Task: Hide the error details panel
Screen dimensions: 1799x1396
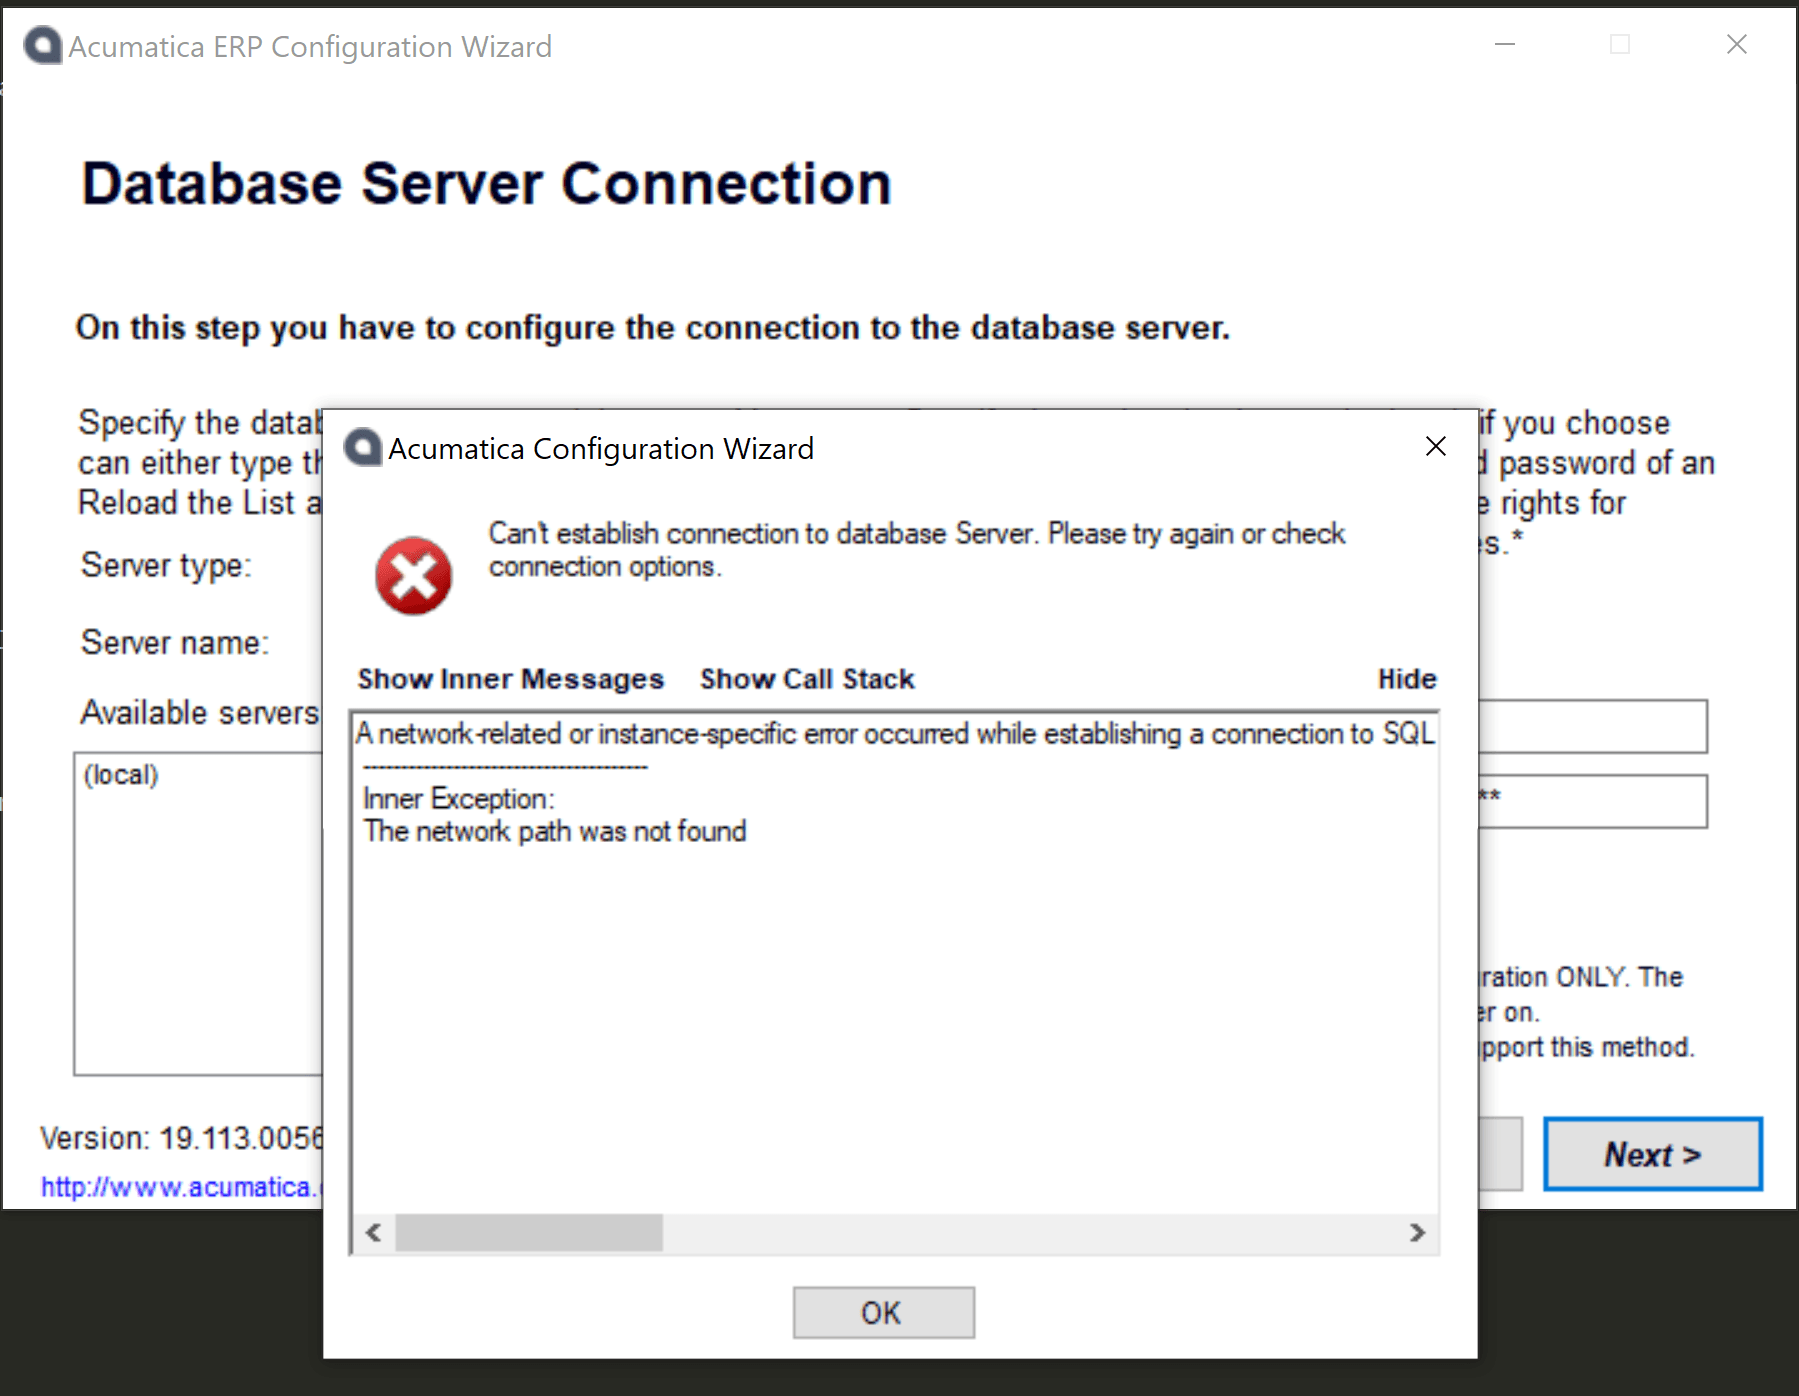Action: (x=1407, y=679)
